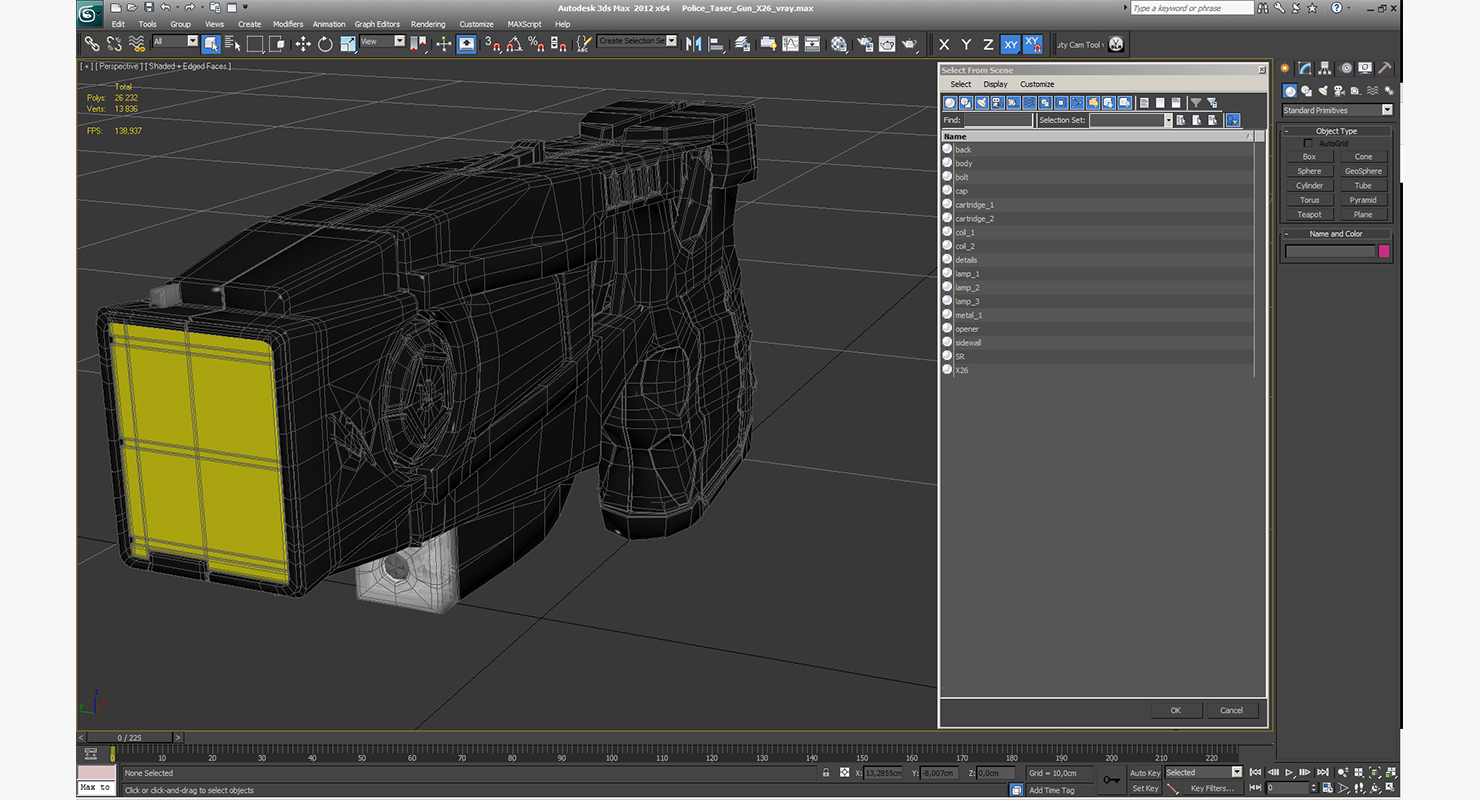Open the Modify command panel tab
Screen dimensions: 1480x800
pos(1305,68)
